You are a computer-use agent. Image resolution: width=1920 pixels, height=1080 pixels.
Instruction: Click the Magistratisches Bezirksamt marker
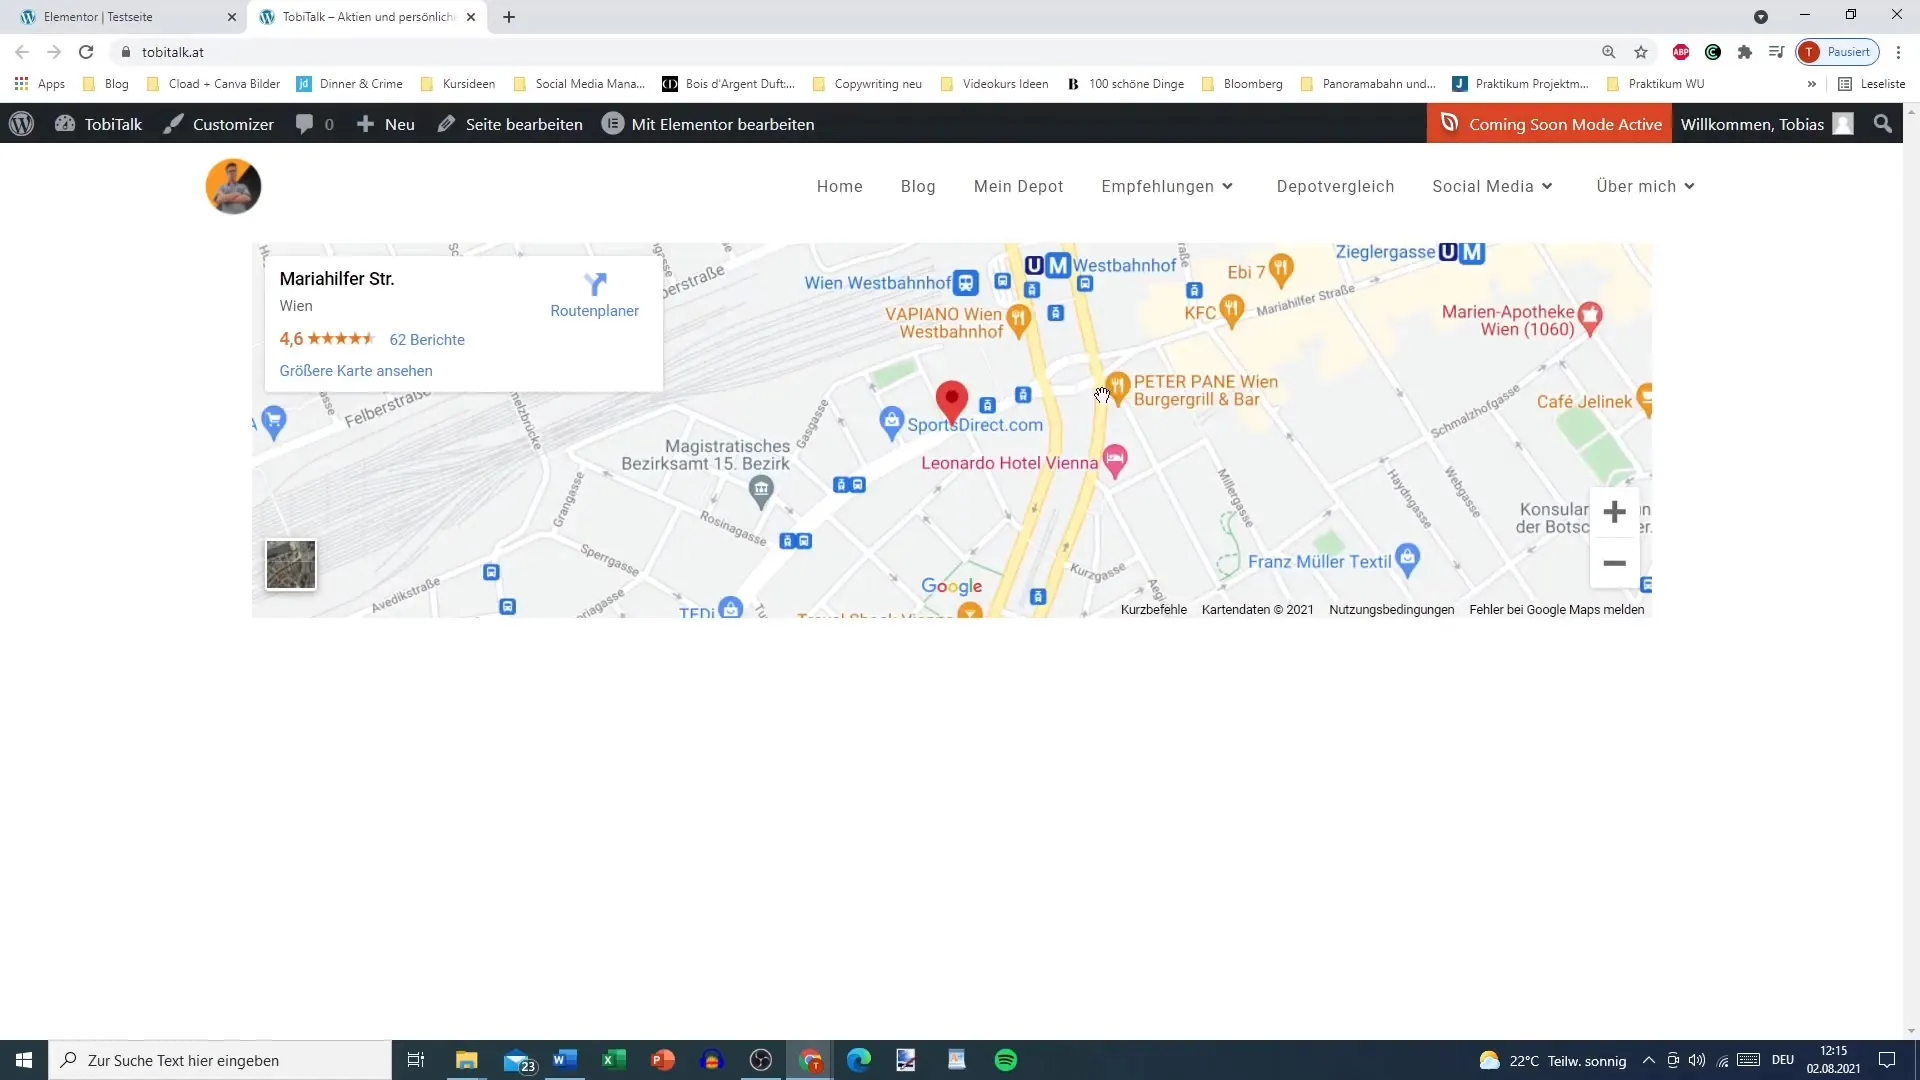coord(761,490)
